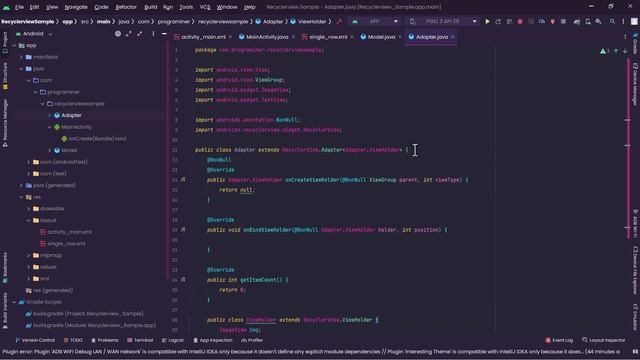Viewport: 640px width, 360px height.
Task: Open the Android project view dropdown
Action: pos(33,34)
